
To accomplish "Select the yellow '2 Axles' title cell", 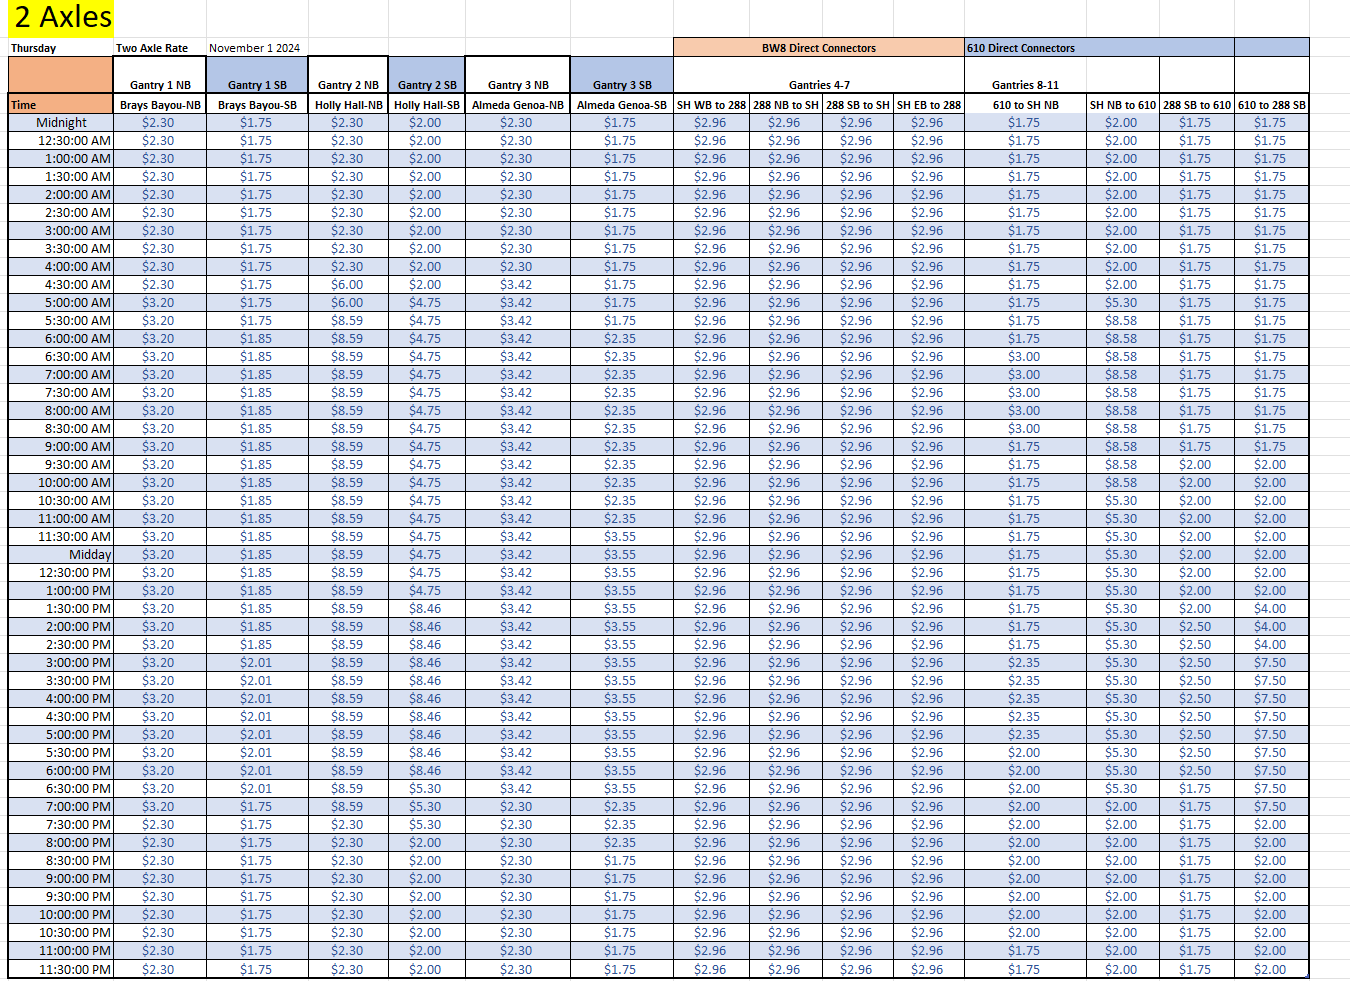I will coord(61,18).
